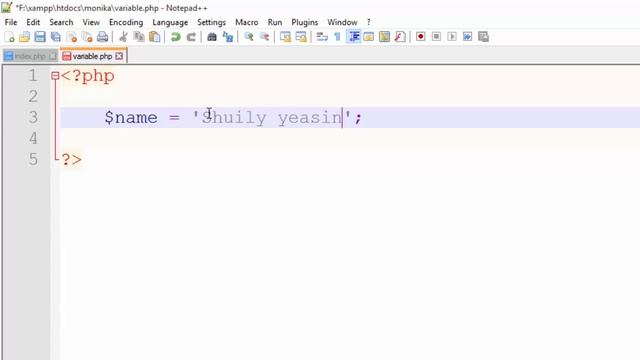Close the index.php tab
640x360 pixels.
click(x=53, y=56)
